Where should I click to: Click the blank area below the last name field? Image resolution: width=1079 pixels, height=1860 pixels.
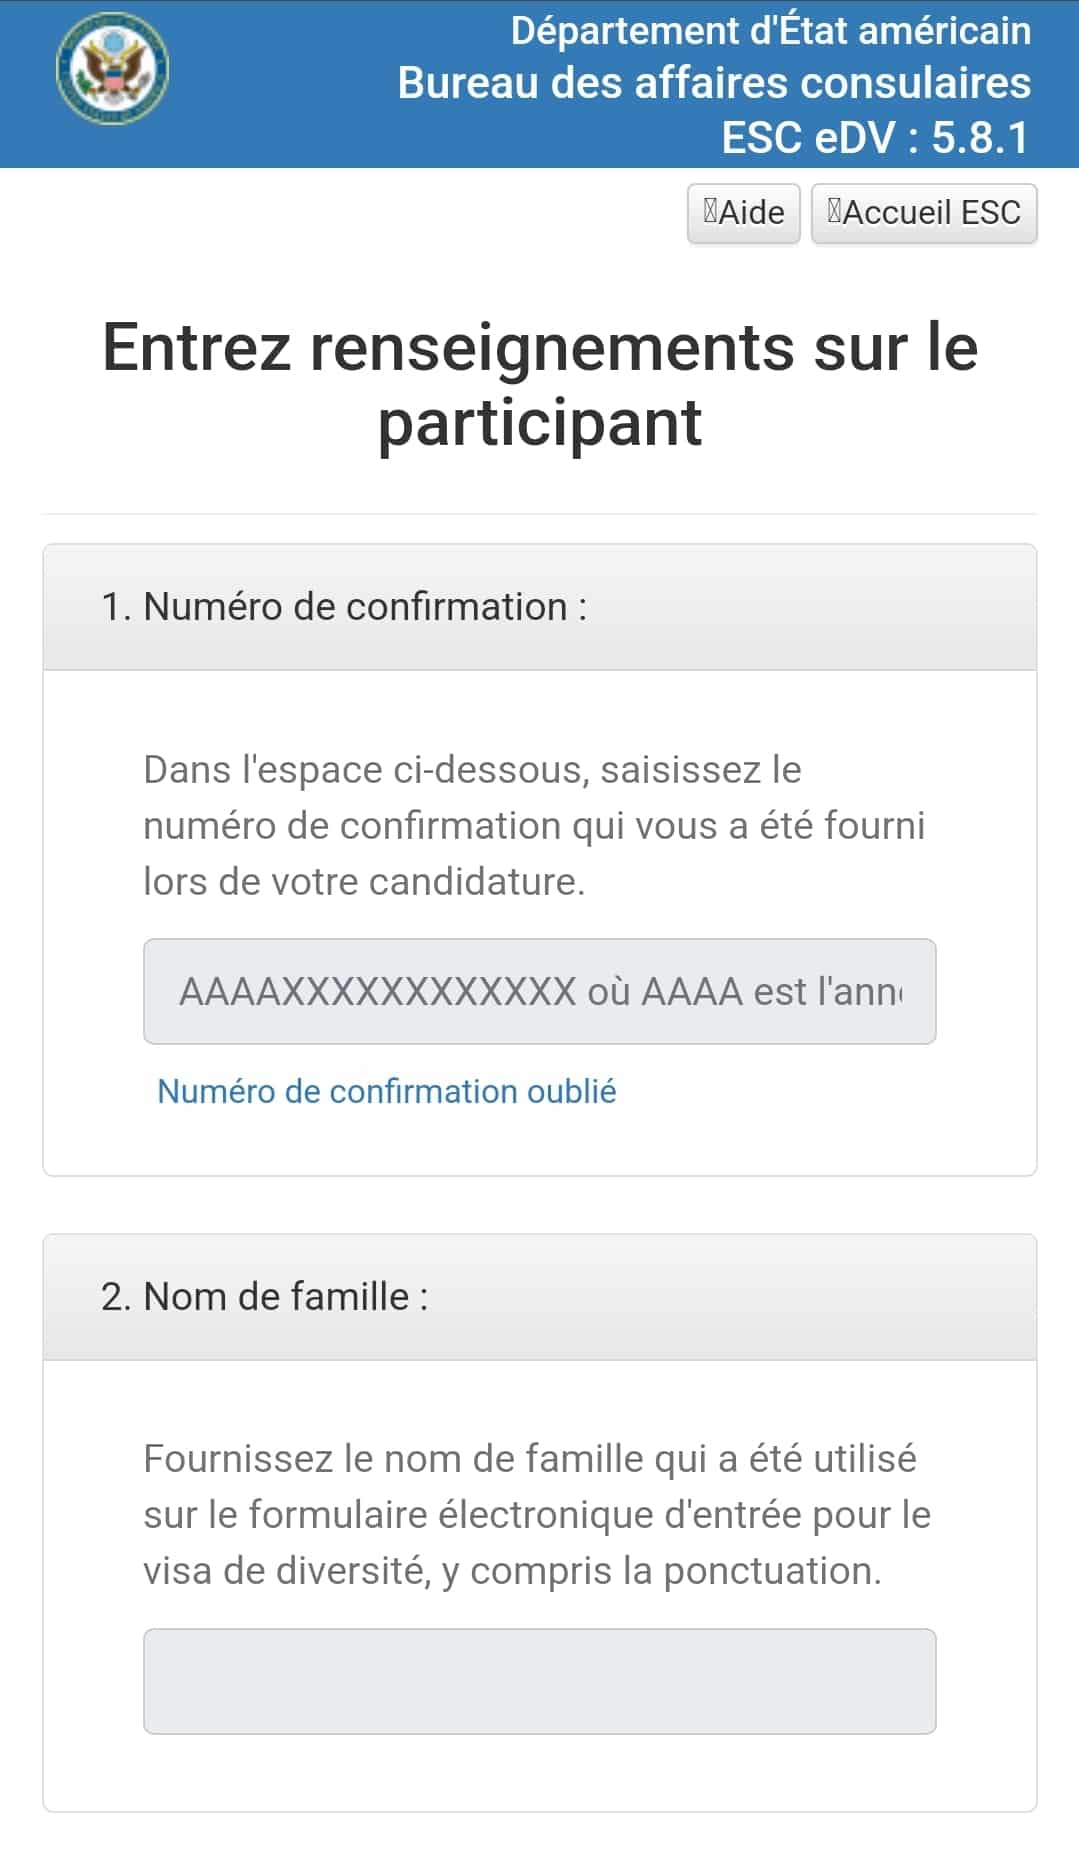point(539,1774)
